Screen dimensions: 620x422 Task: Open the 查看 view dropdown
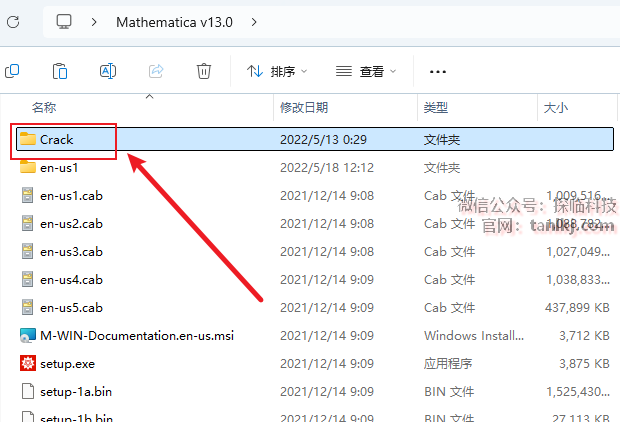pos(366,71)
